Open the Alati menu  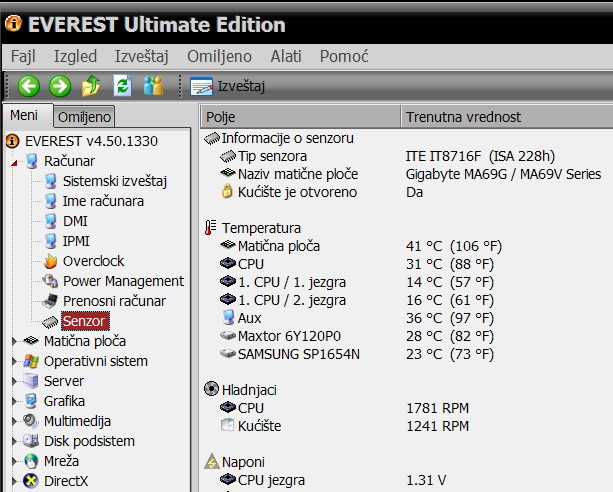(x=286, y=56)
